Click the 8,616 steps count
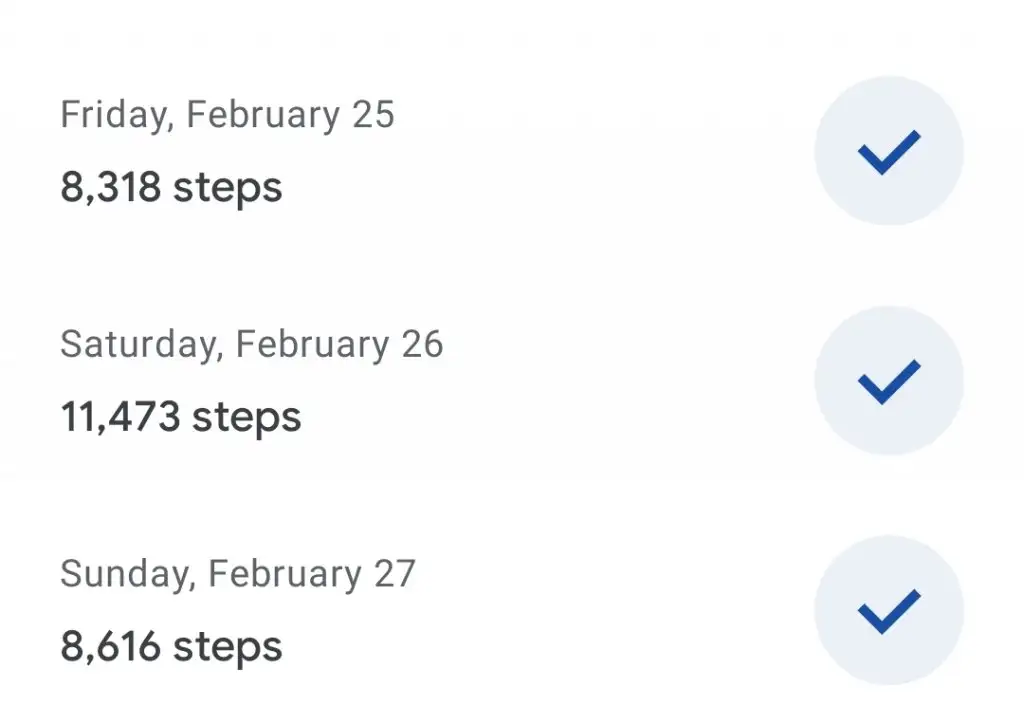Screen dimensions: 1024x725 coord(171,647)
